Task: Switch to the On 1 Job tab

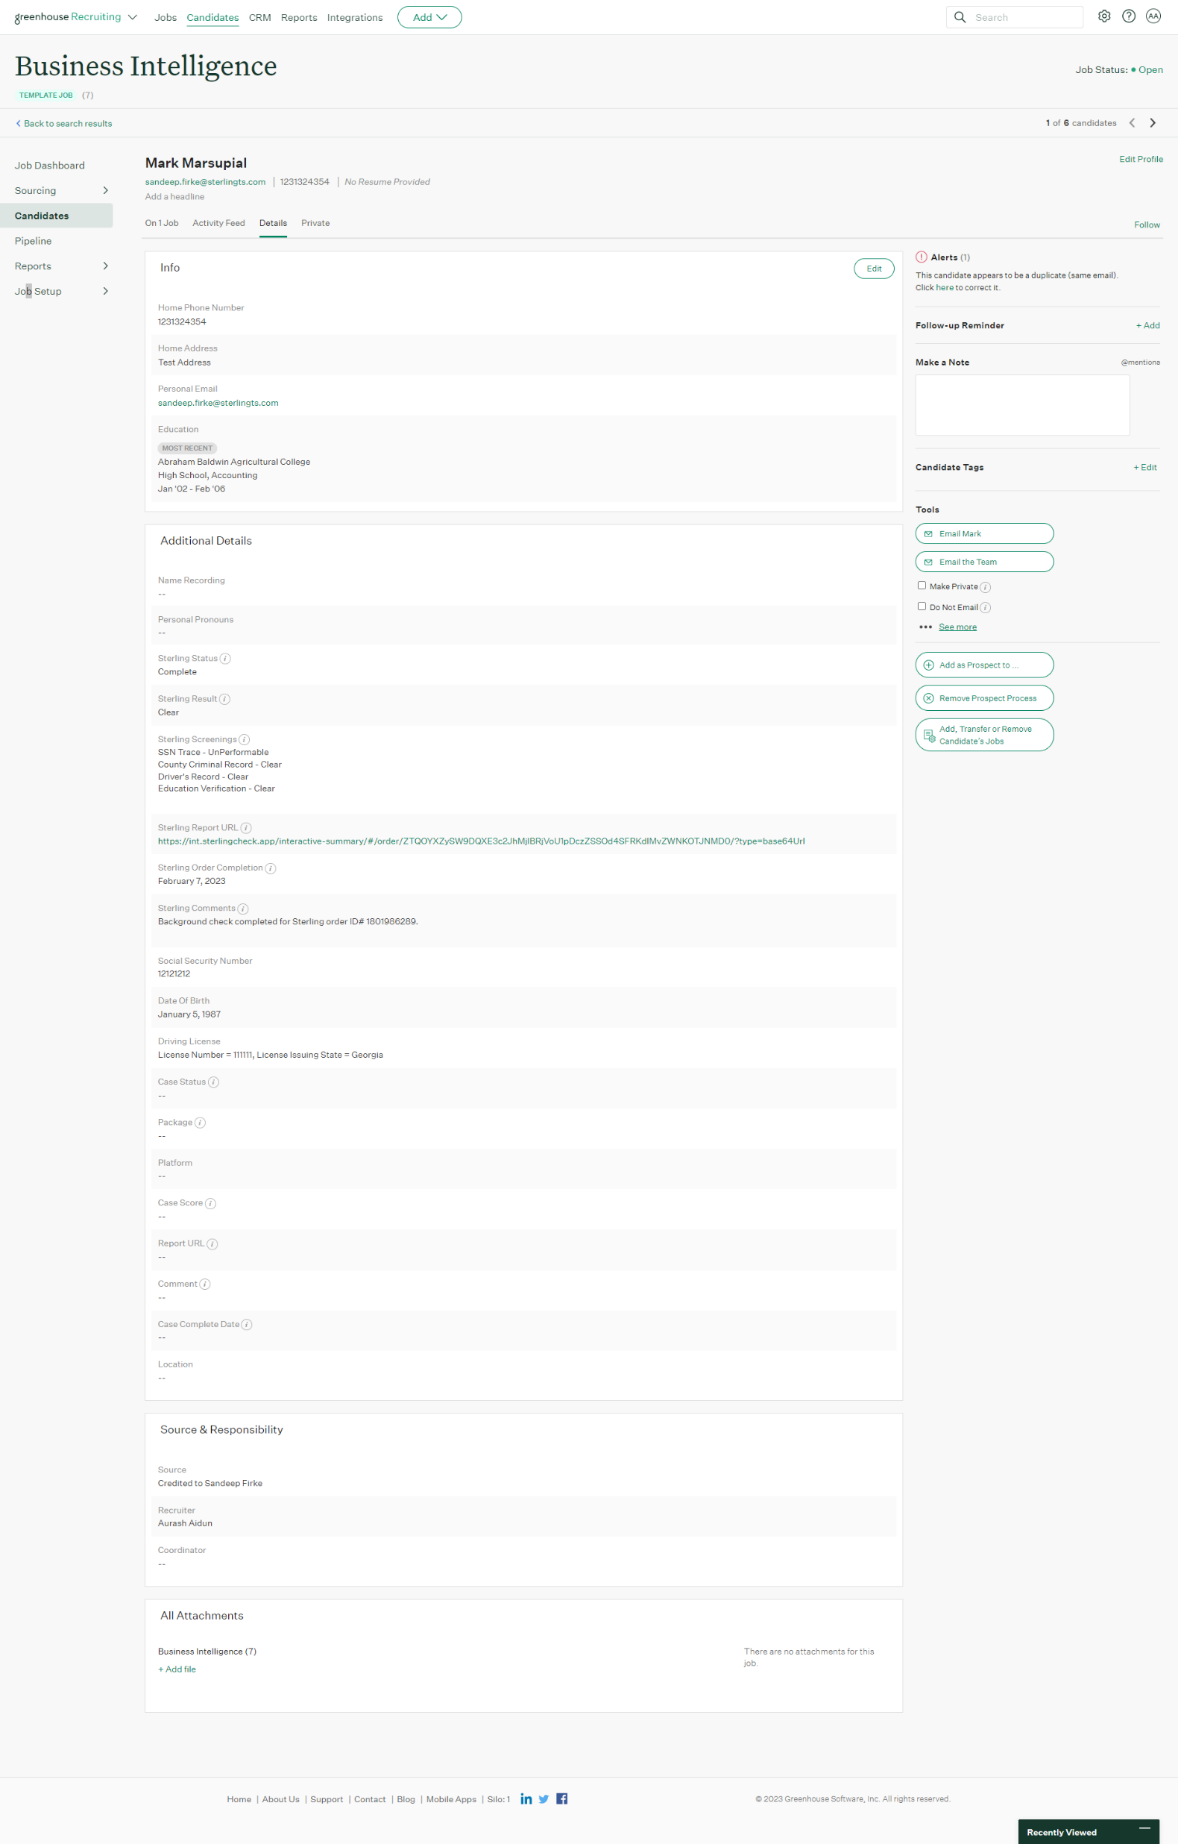Action: pyautogui.click(x=162, y=223)
